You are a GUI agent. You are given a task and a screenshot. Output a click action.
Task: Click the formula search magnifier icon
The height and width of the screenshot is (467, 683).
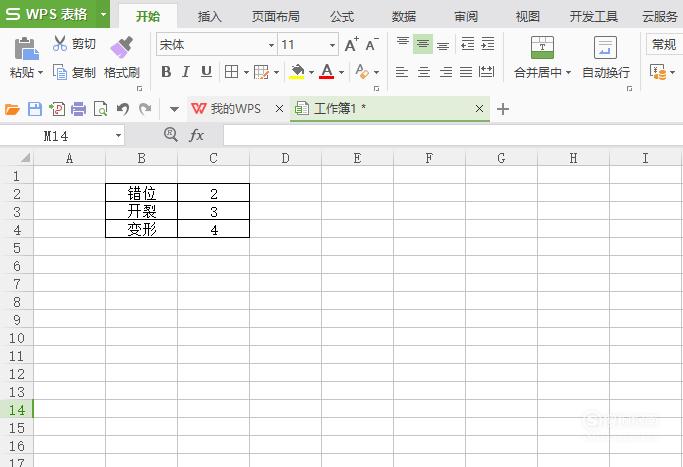pos(171,135)
